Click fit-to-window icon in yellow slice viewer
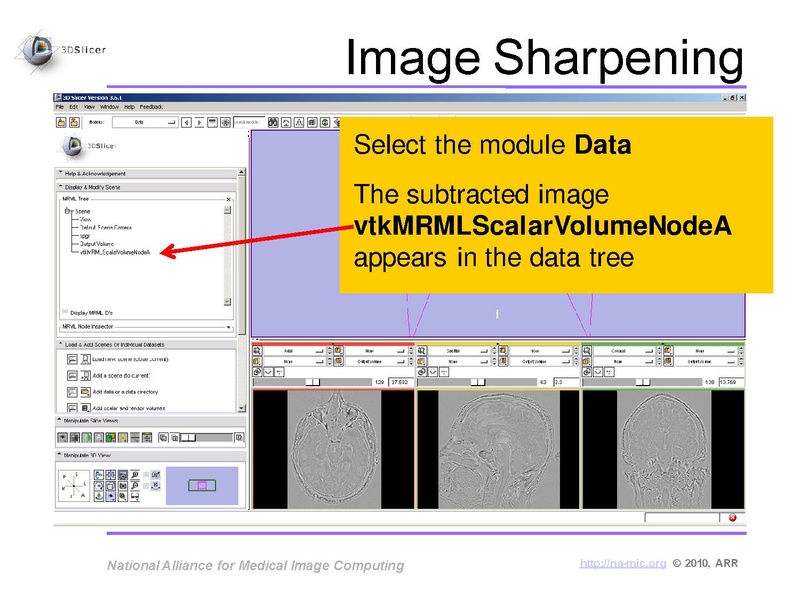 [422, 351]
